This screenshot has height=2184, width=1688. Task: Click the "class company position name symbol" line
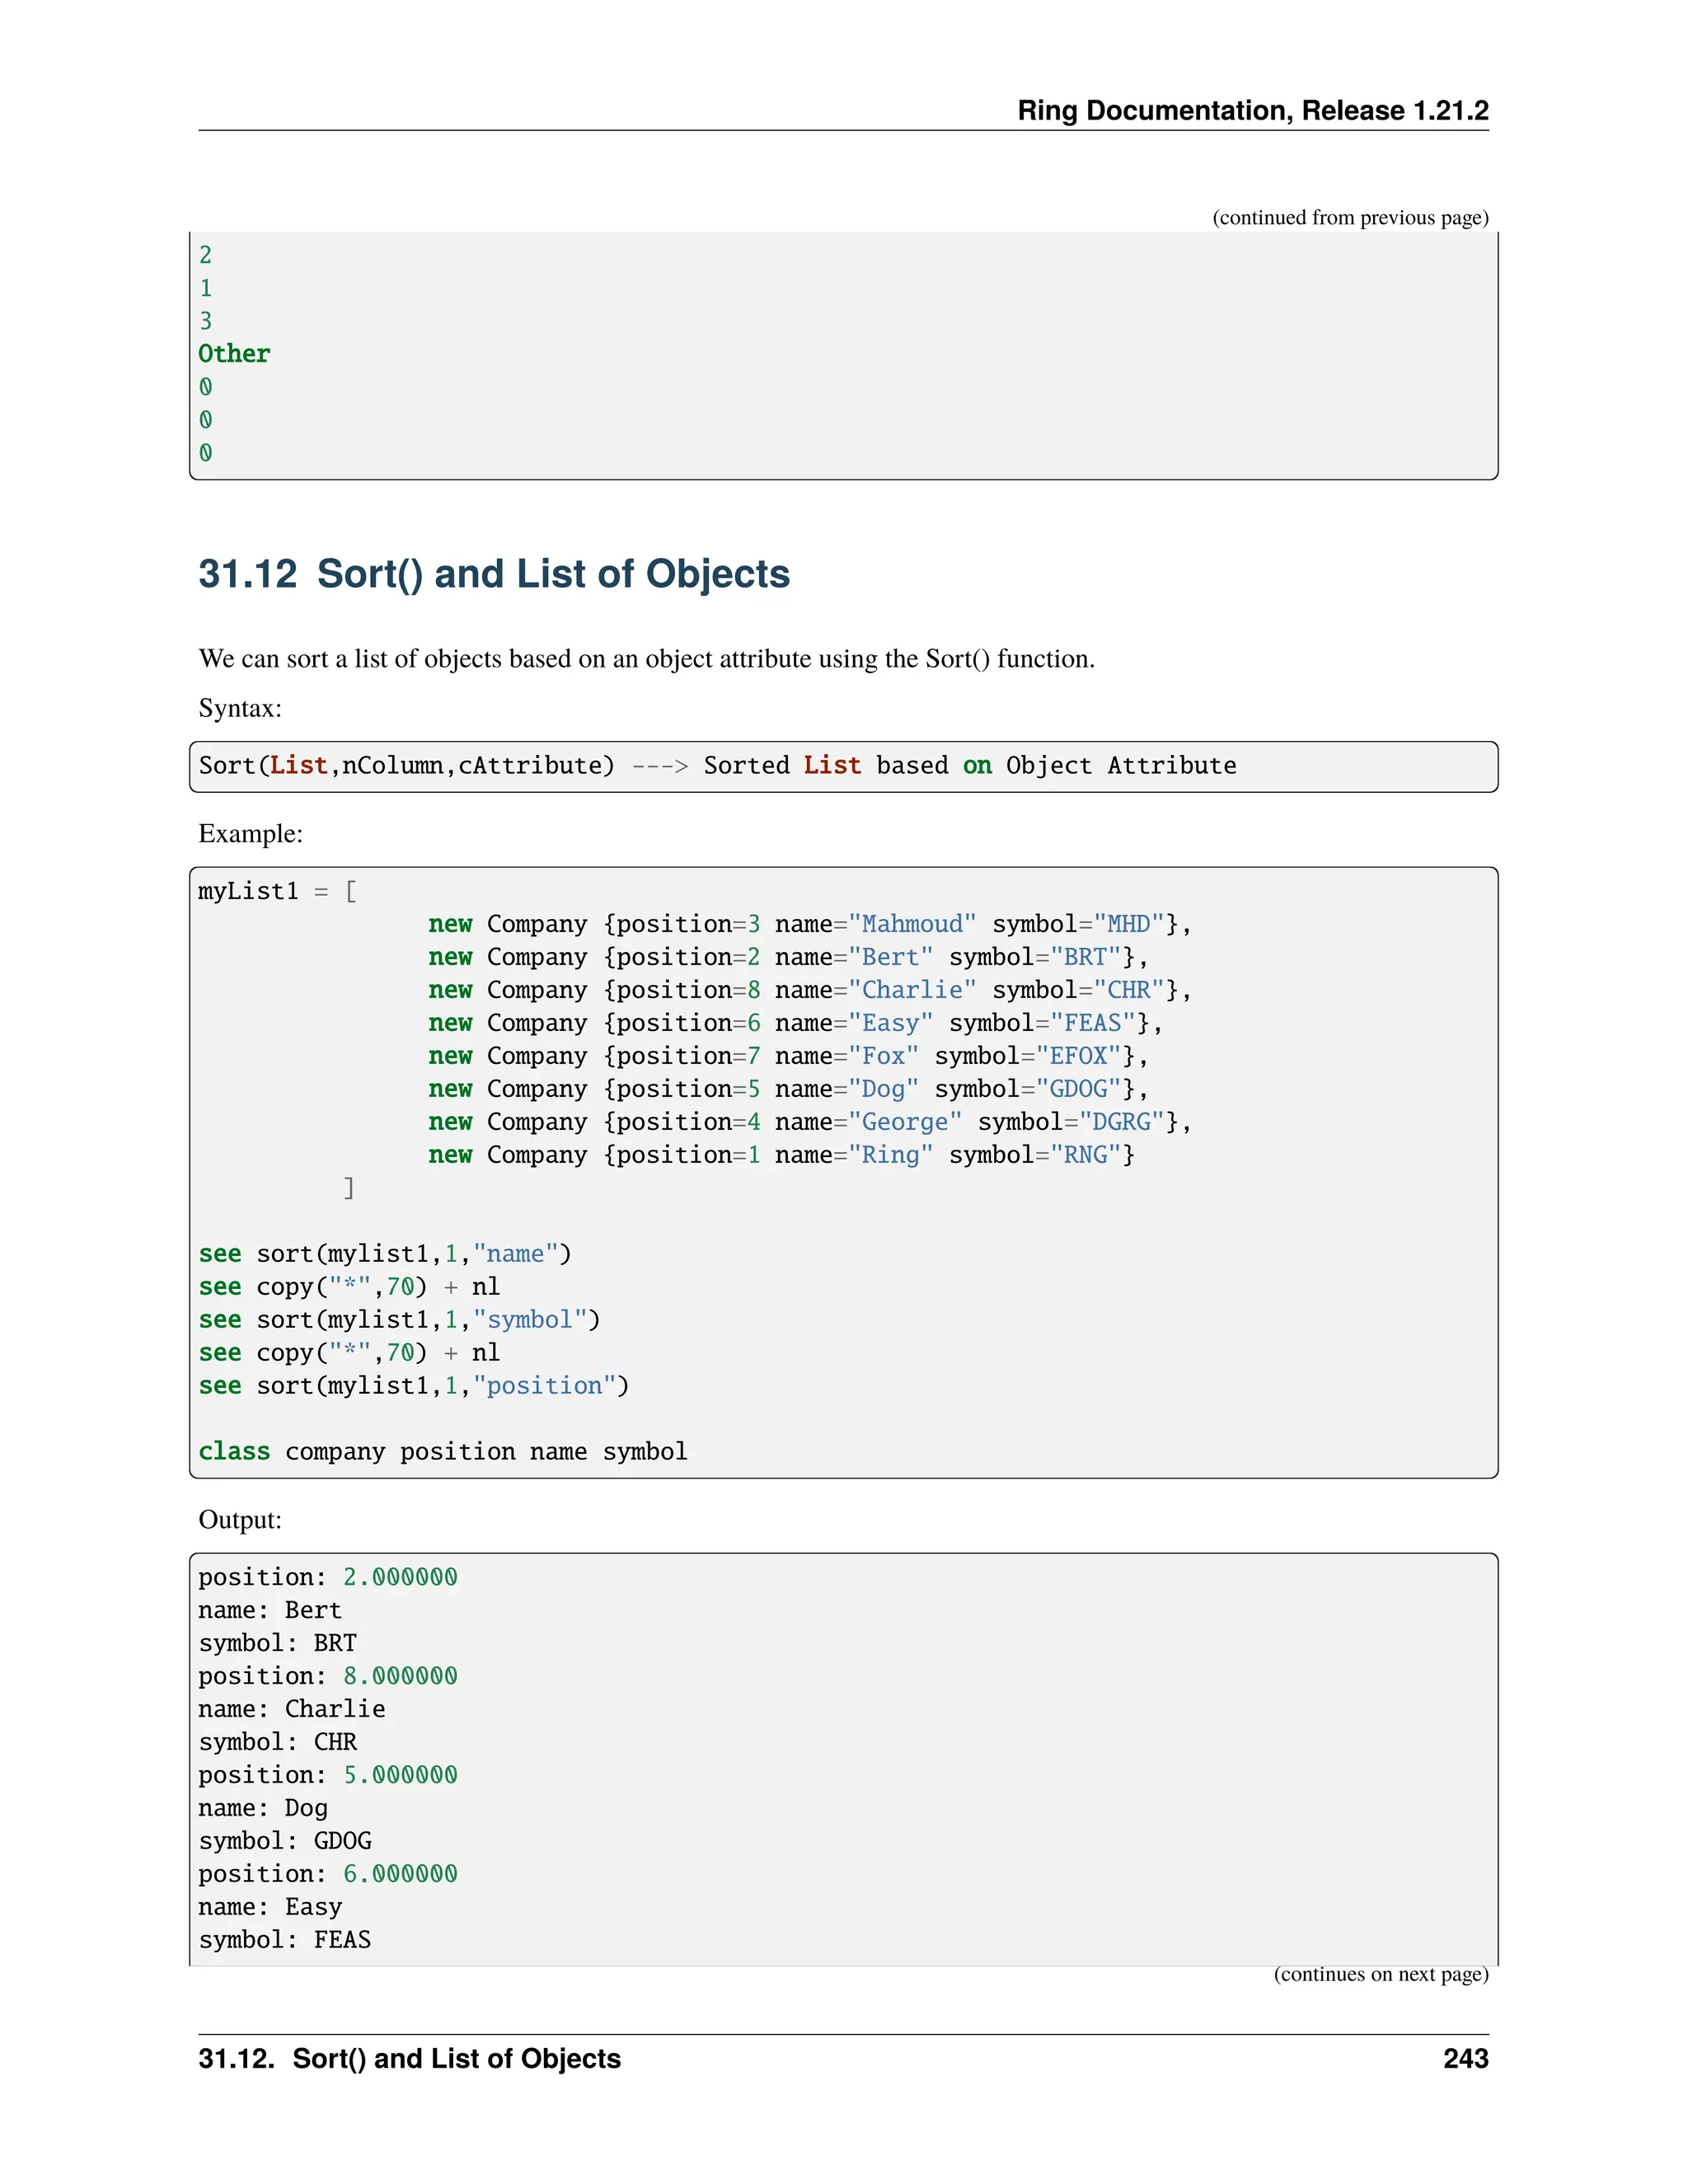tap(442, 1452)
